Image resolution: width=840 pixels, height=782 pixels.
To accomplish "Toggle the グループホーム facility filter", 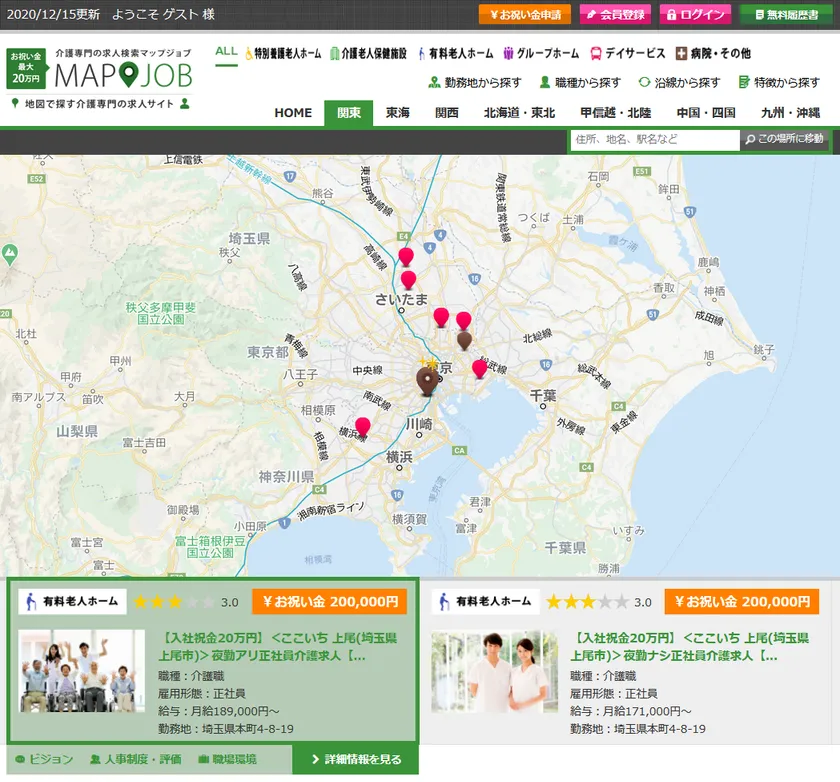I will [x=541, y=53].
